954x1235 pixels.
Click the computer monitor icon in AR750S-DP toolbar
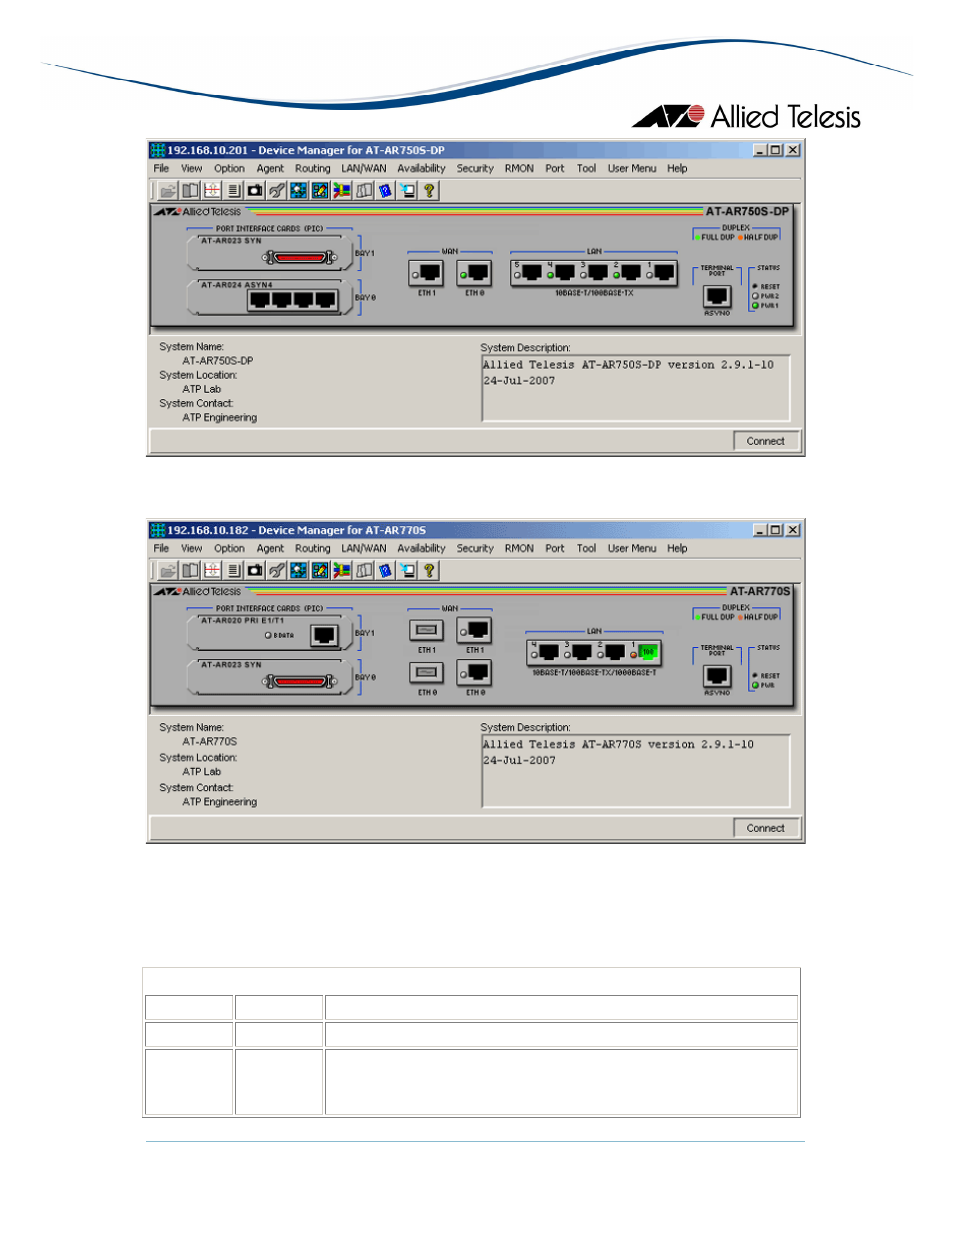tap(407, 190)
